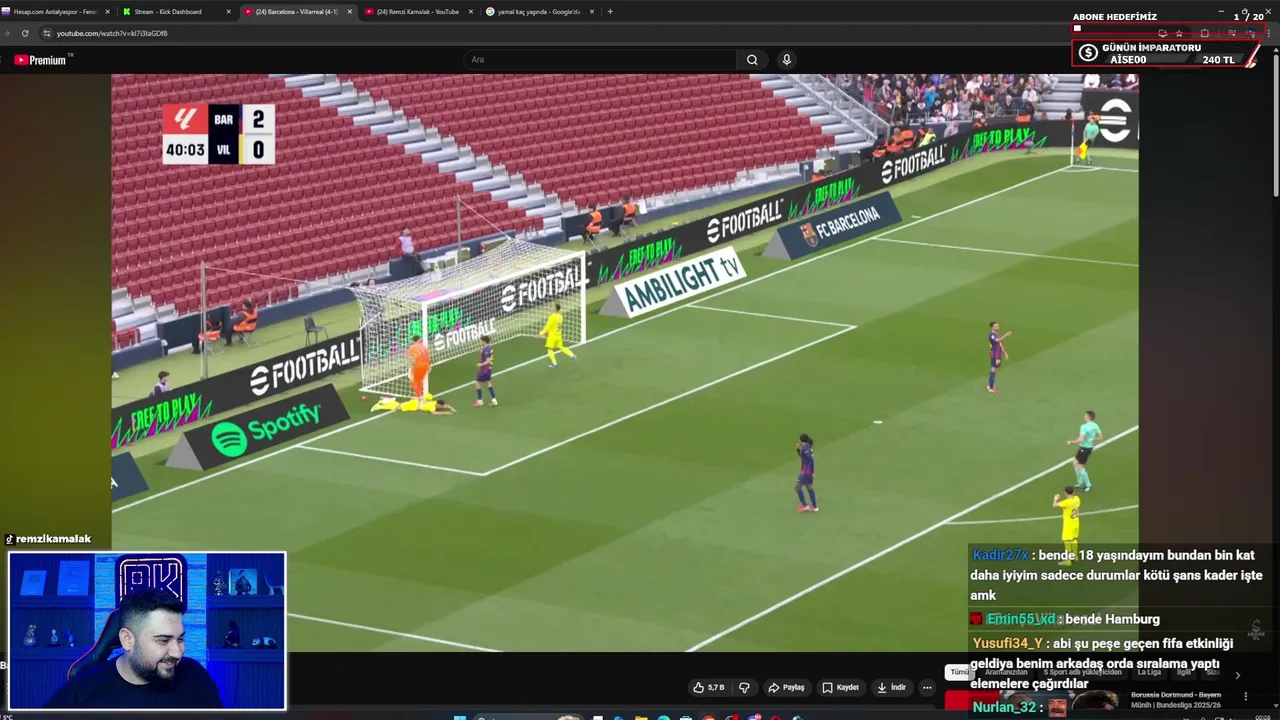1280x720 pixels.
Task: Show more filter chips with the right chevron
Action: (1237, 674)
